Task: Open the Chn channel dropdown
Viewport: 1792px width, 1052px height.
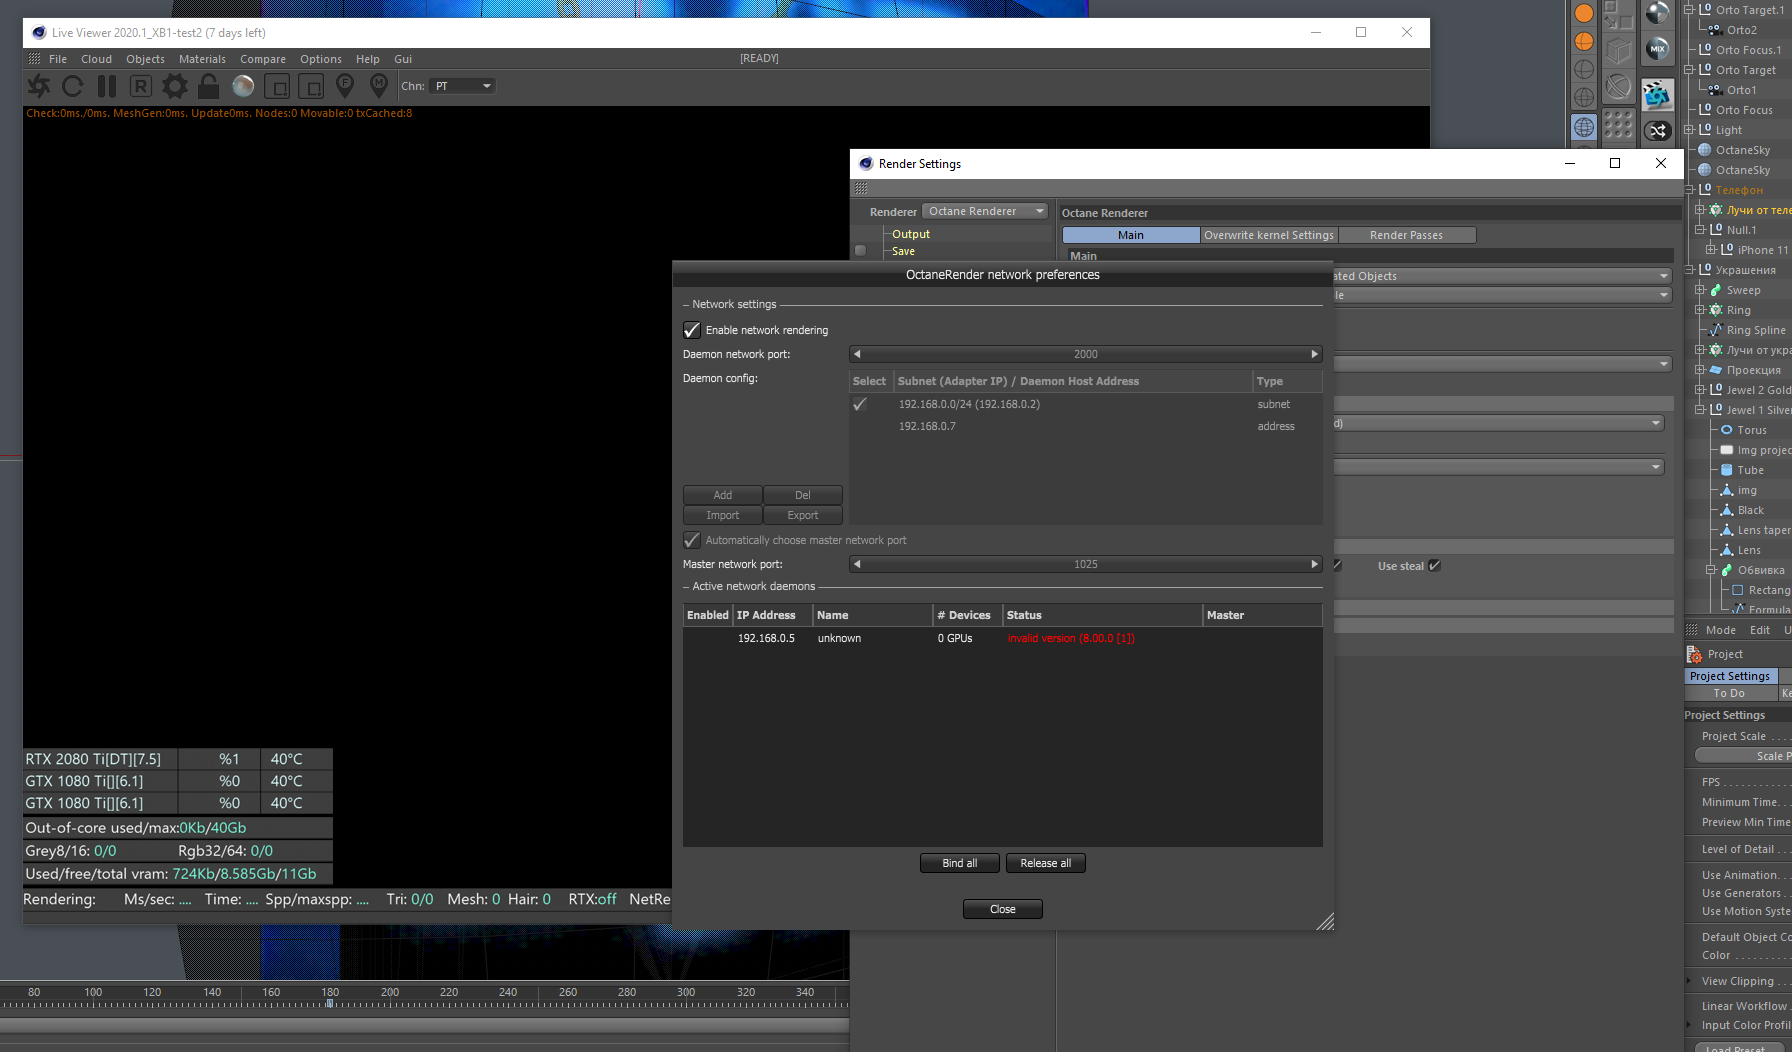Action: [x=463, y=86]
